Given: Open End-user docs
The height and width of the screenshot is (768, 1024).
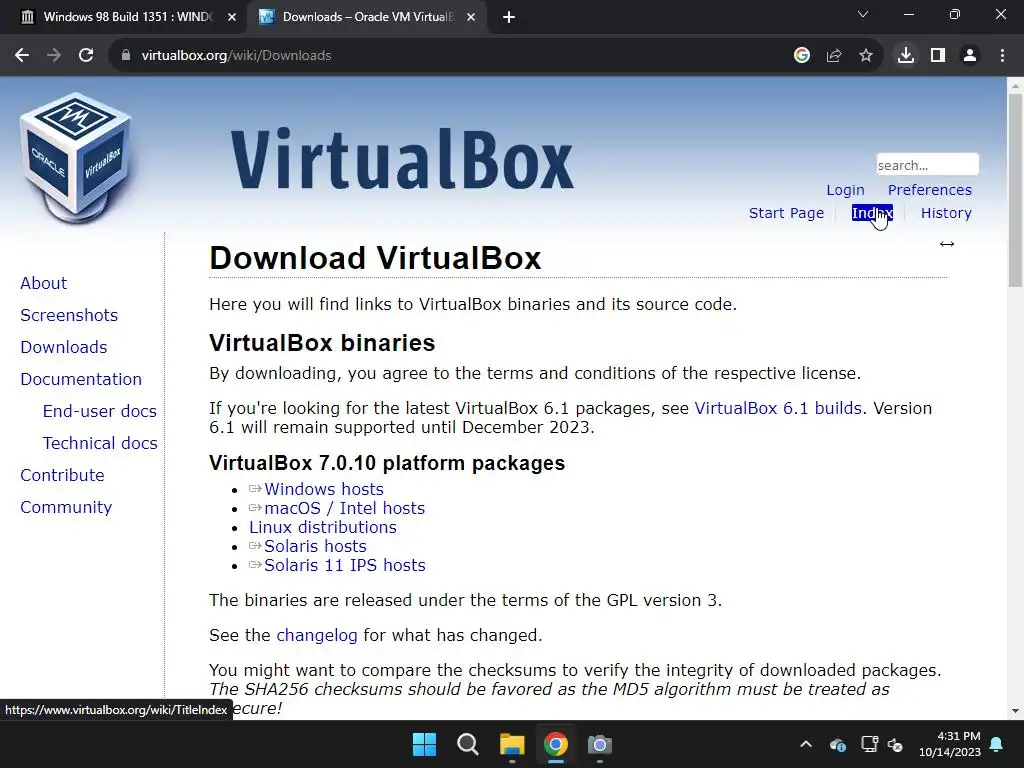Looking at the screenshot, I should pyautogui.click(x=100, y=411).
